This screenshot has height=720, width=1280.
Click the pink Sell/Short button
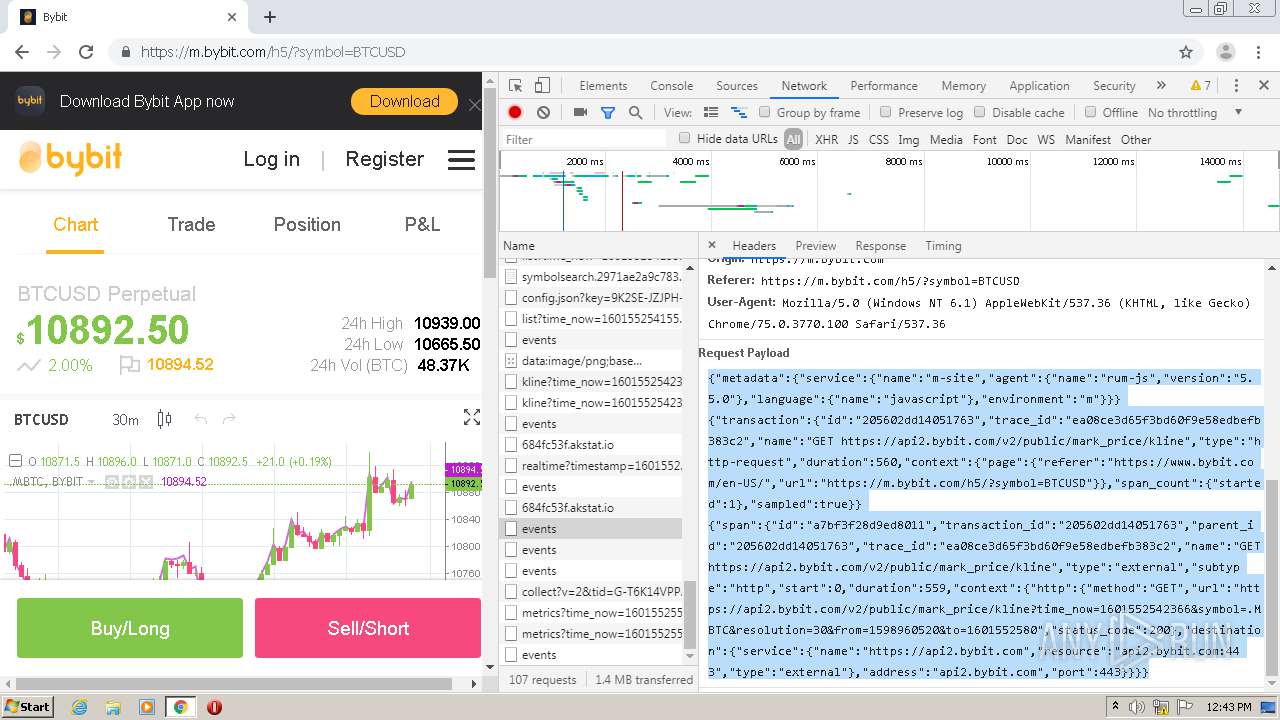(368, 628)
